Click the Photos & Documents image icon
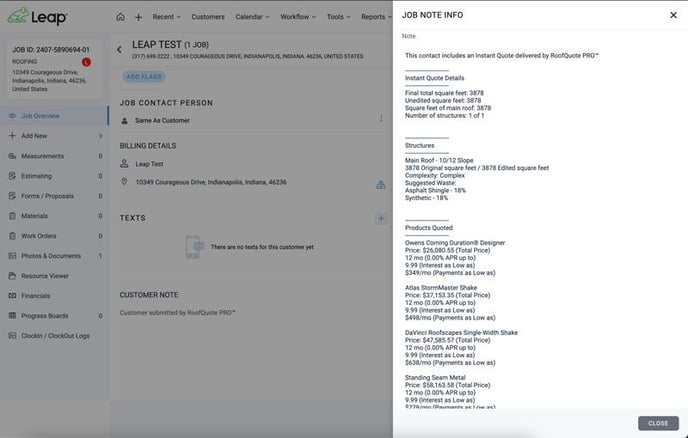Viewport: 688px width, 438px height. (x=12, y=256)
